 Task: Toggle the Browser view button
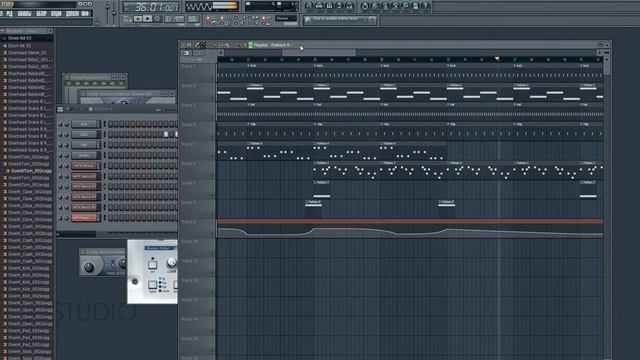pyautogui.click(x=339, y=6)
